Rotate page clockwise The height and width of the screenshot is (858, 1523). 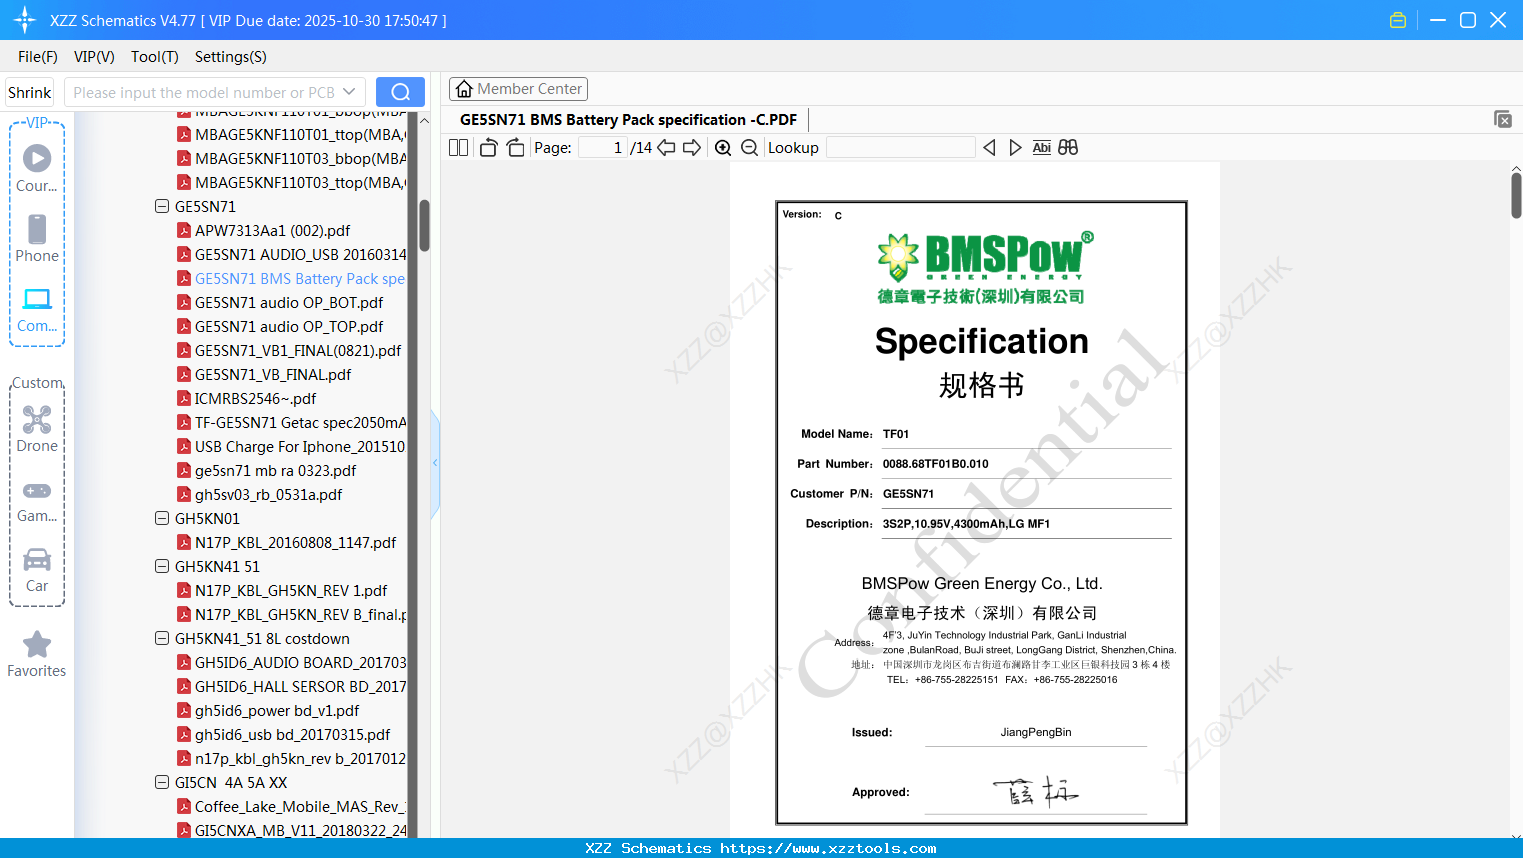[516, 148]
